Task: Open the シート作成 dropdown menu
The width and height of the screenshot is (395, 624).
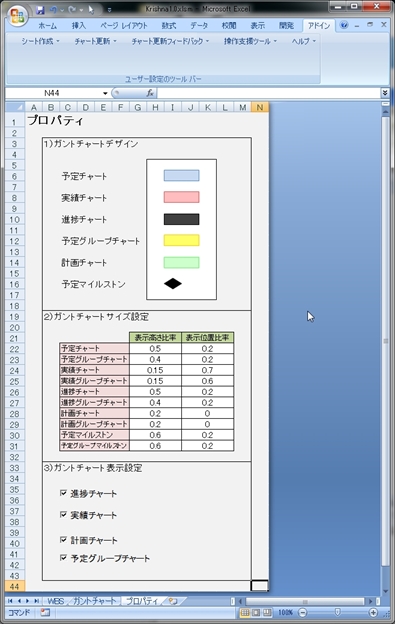Action: pos(40,41)
